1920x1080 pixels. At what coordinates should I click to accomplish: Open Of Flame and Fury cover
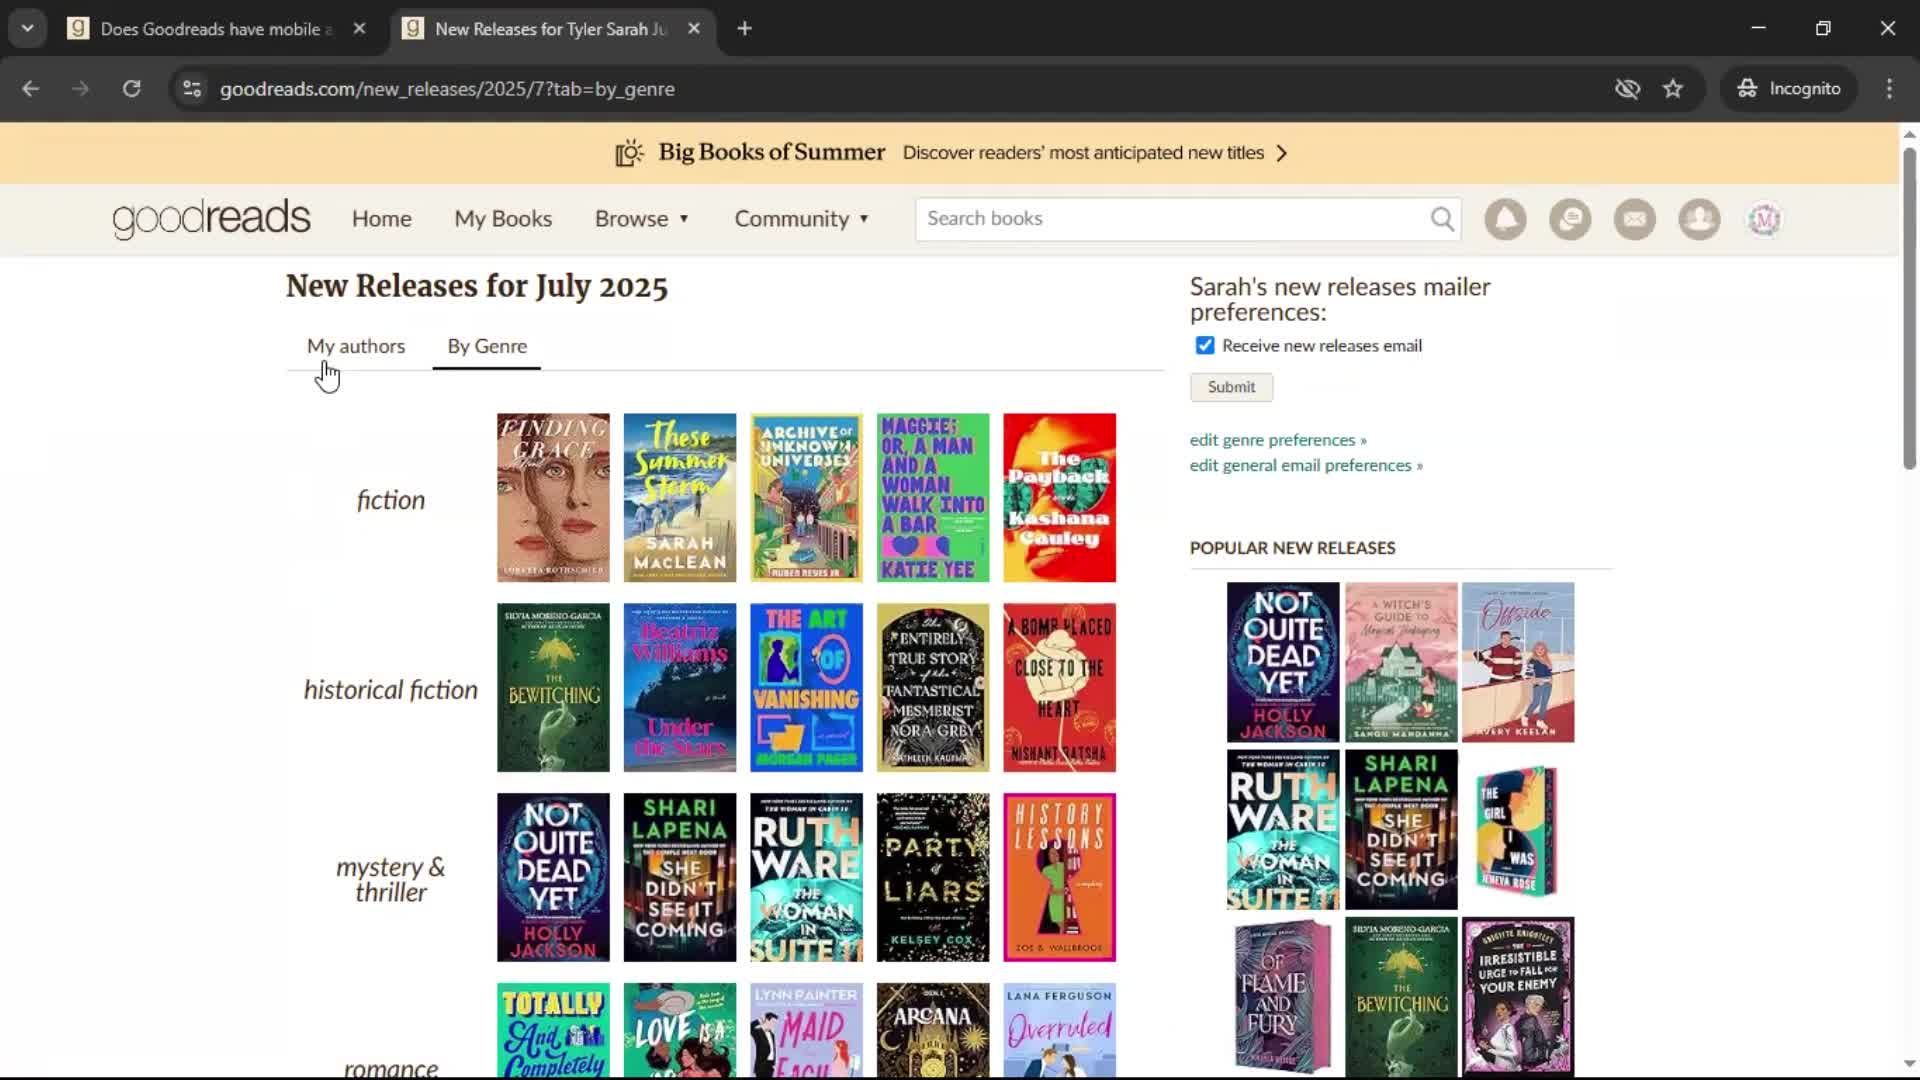pos(1283,997)
